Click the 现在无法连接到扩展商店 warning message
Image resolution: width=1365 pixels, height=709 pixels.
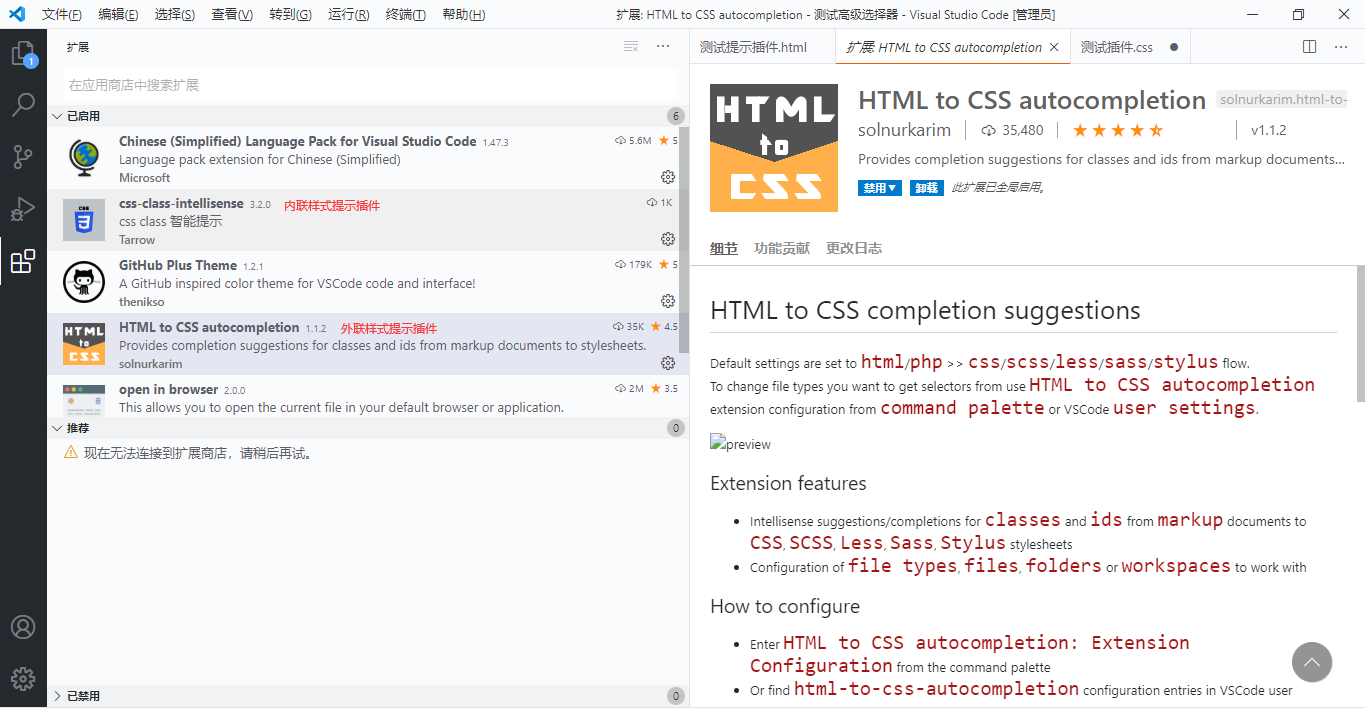point(198,453)
